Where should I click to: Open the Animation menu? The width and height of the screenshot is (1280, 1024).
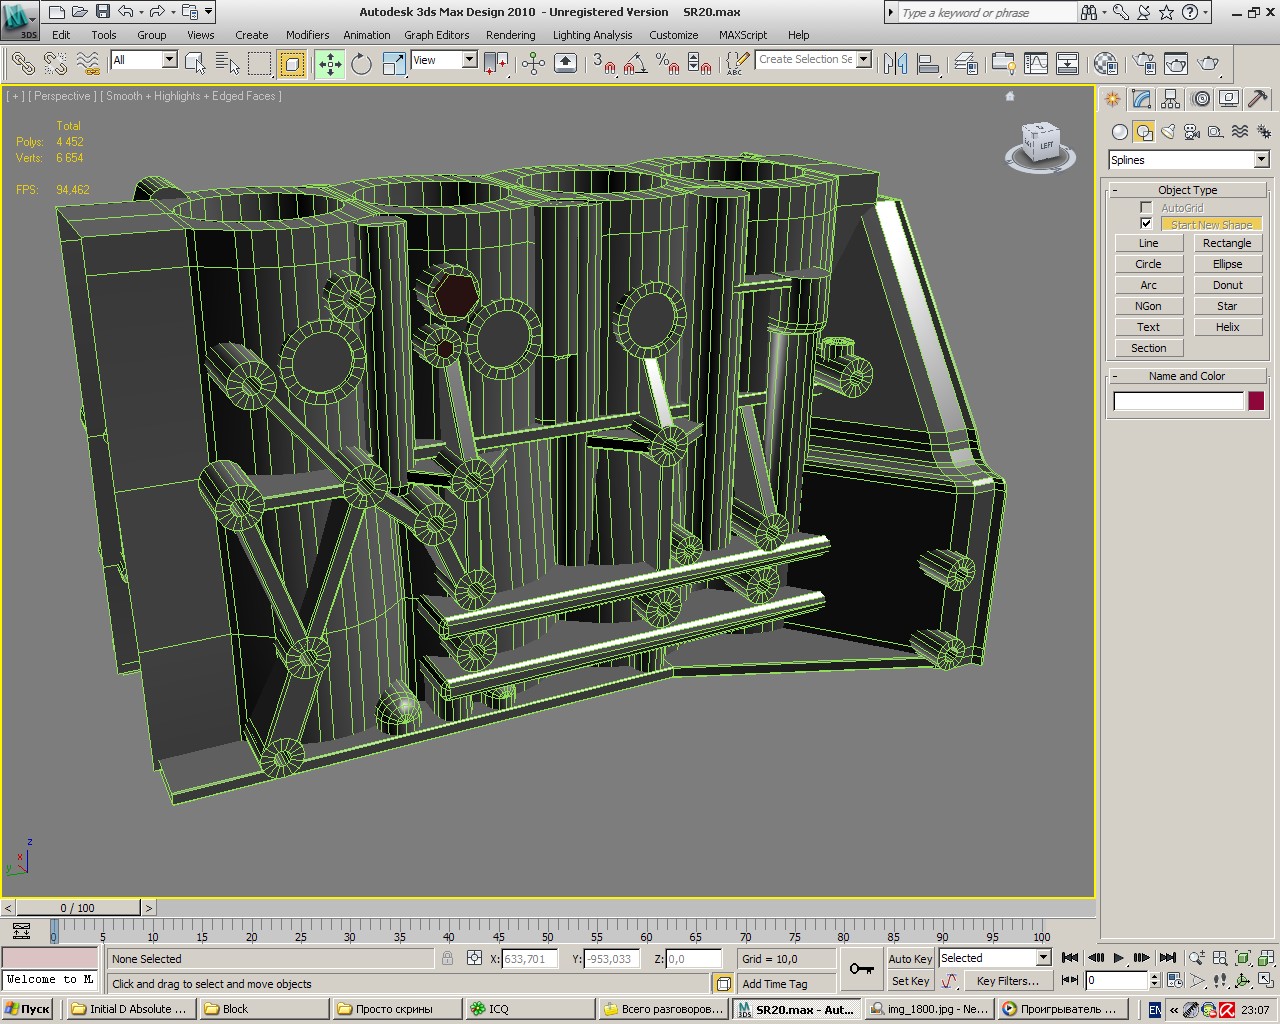point(367,35)
